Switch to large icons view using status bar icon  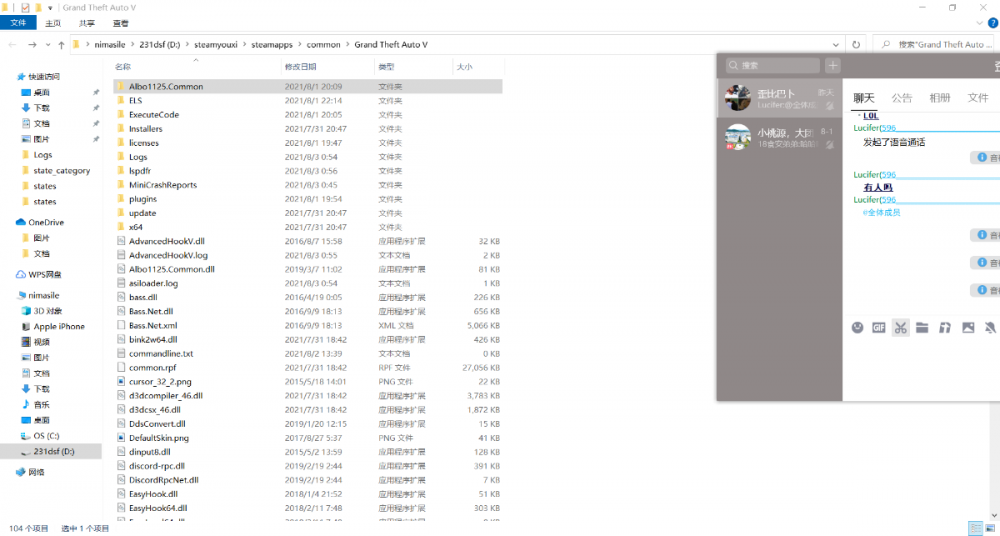coord(991,528)
